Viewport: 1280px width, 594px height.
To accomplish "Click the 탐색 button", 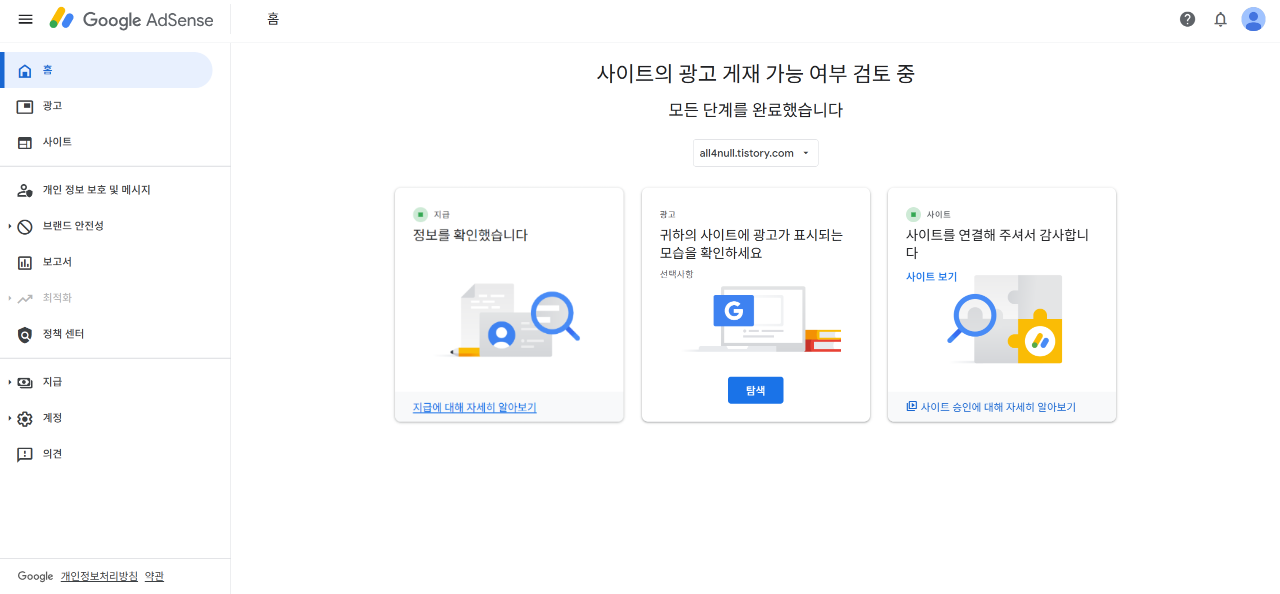I will point(755,390).
